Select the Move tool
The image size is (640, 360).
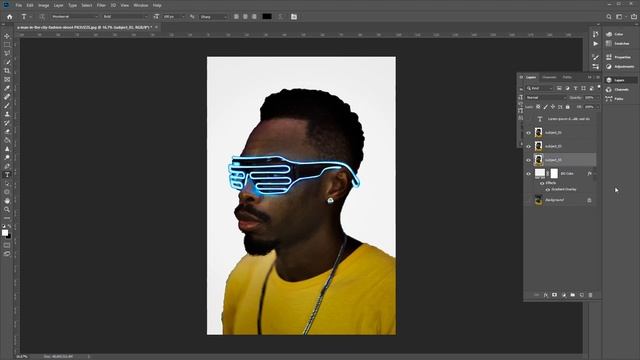click(7, 36)
